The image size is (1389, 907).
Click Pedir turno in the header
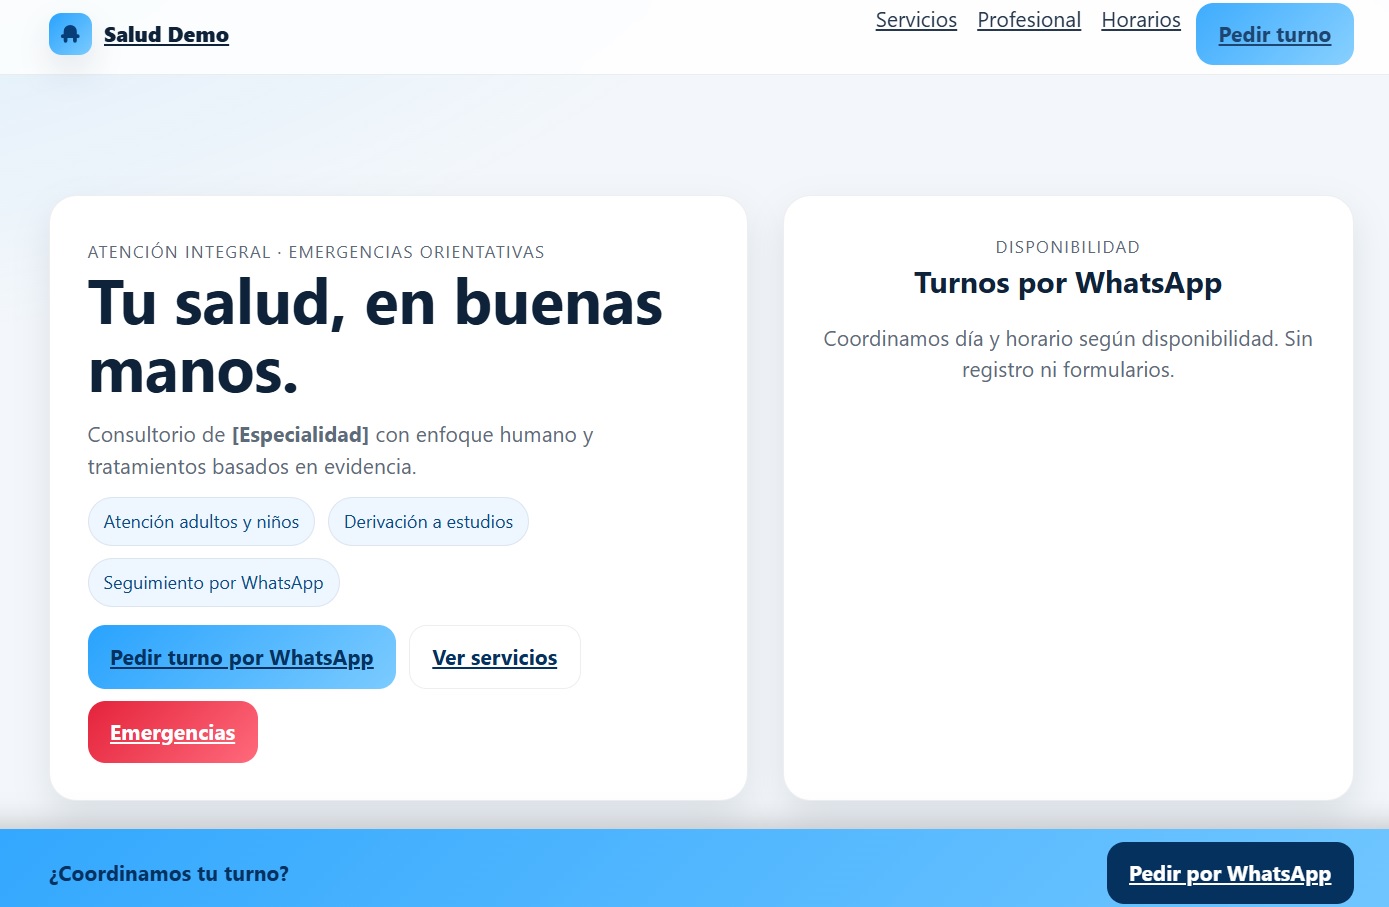pyautogui.click(x=1273, y=34)
